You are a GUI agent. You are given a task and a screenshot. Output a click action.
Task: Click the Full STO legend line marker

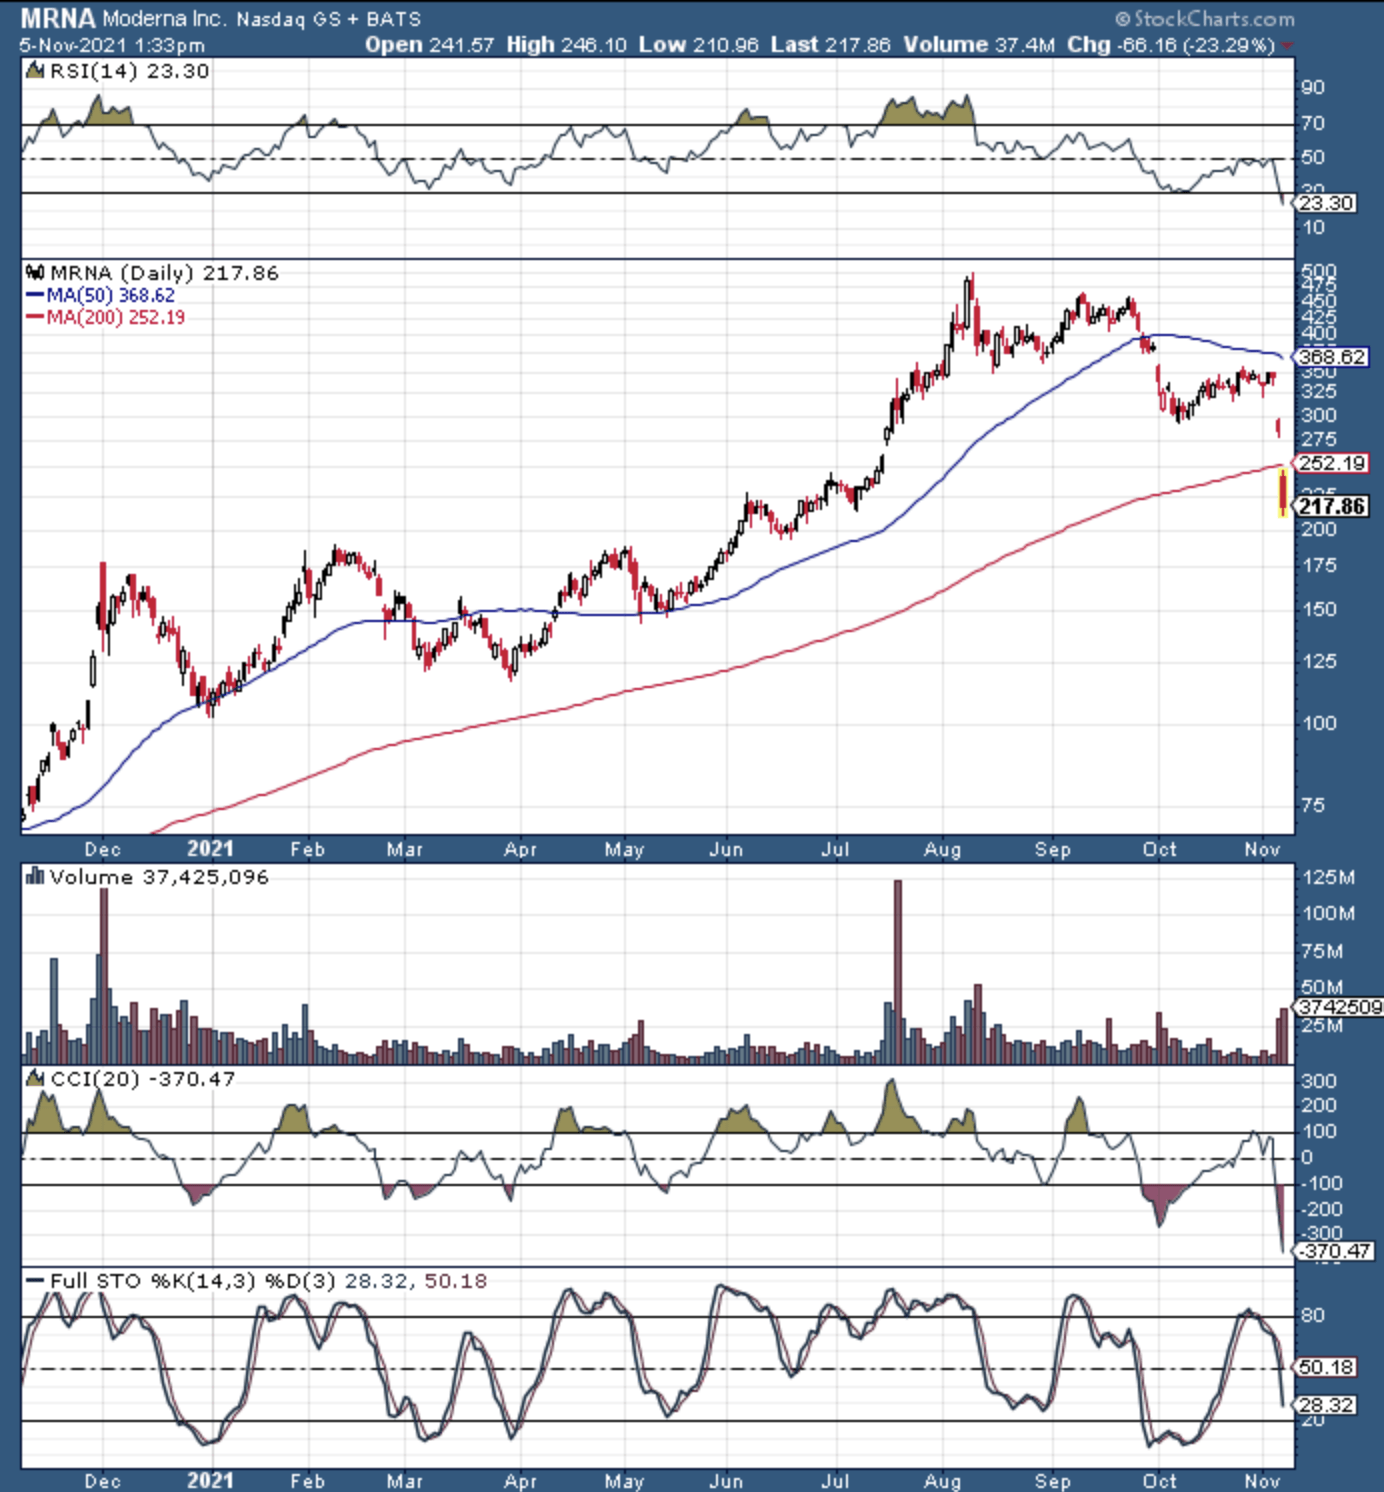36,1281
